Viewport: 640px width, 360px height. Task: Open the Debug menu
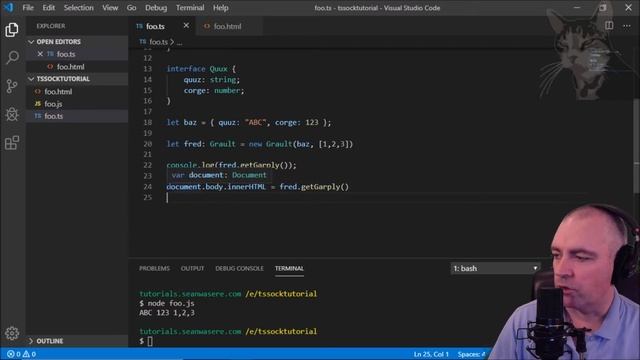(156, 8)
